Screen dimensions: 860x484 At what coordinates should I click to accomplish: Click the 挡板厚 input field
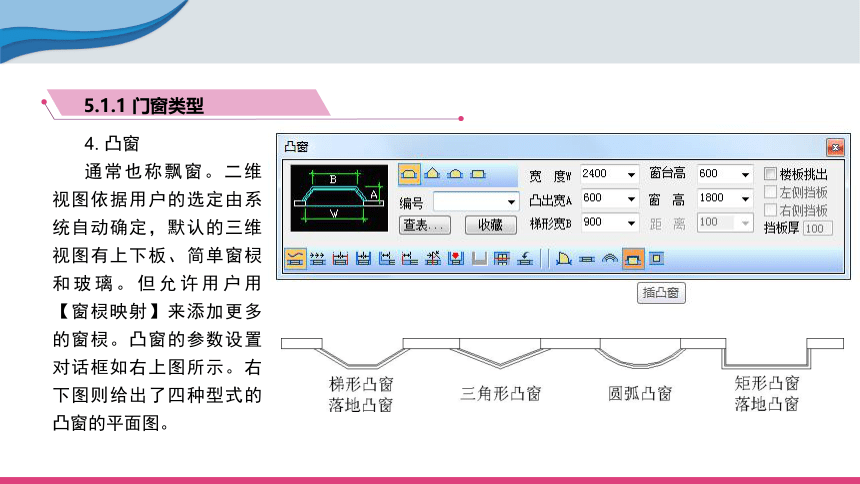(818, 229)
